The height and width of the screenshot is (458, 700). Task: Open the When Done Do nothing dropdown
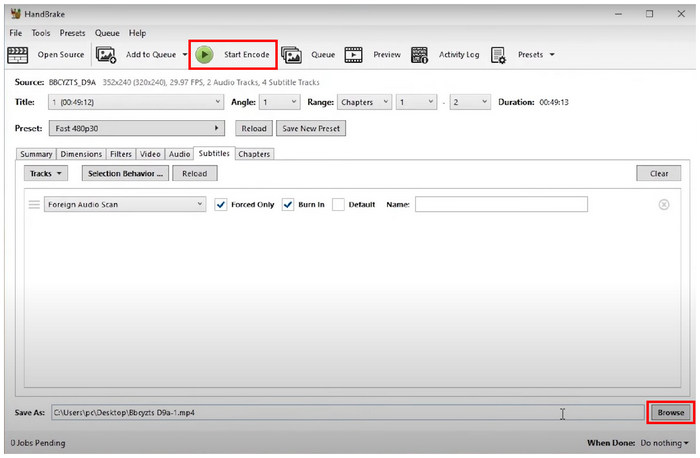click(664, 443)
